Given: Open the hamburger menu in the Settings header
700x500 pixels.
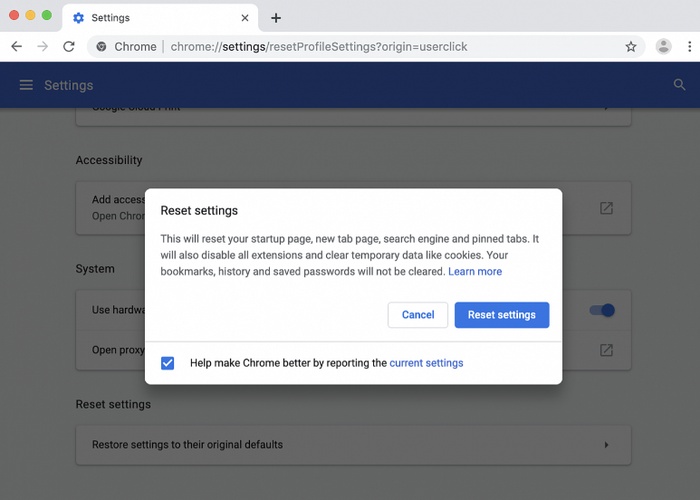Looking at the screenshot, I should click(x=26, y=85).
